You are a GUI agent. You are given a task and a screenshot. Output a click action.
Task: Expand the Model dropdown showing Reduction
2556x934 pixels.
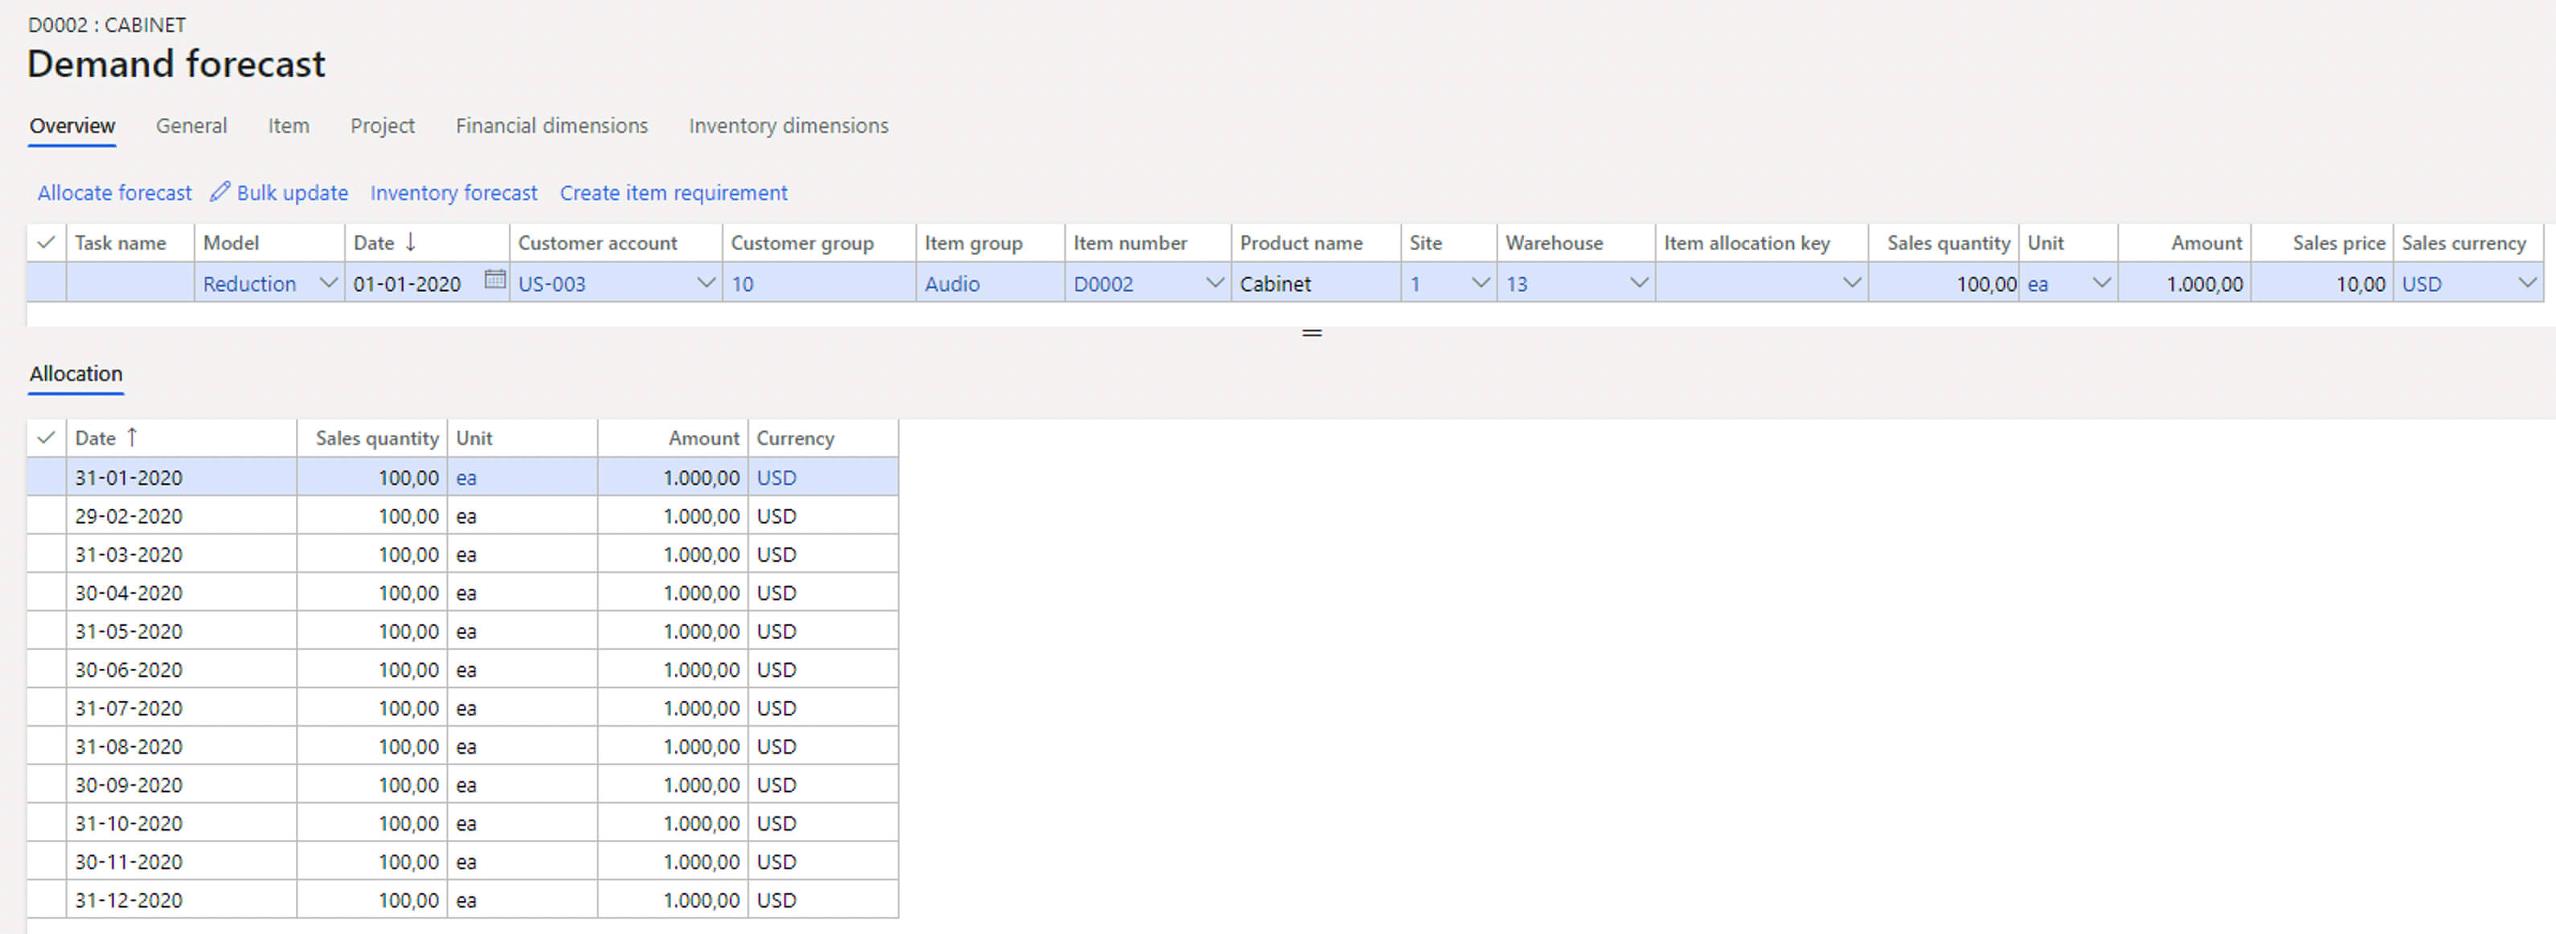[x=327, y=284]
